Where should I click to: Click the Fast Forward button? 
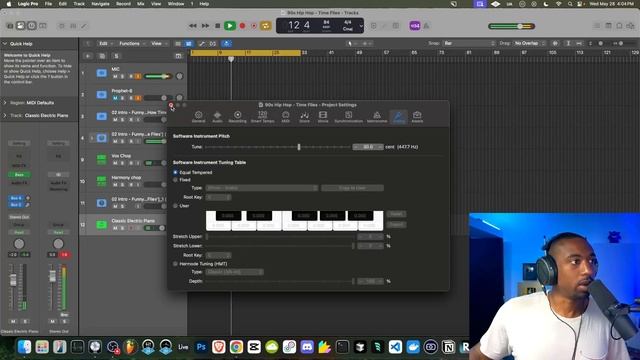(205, 26)
